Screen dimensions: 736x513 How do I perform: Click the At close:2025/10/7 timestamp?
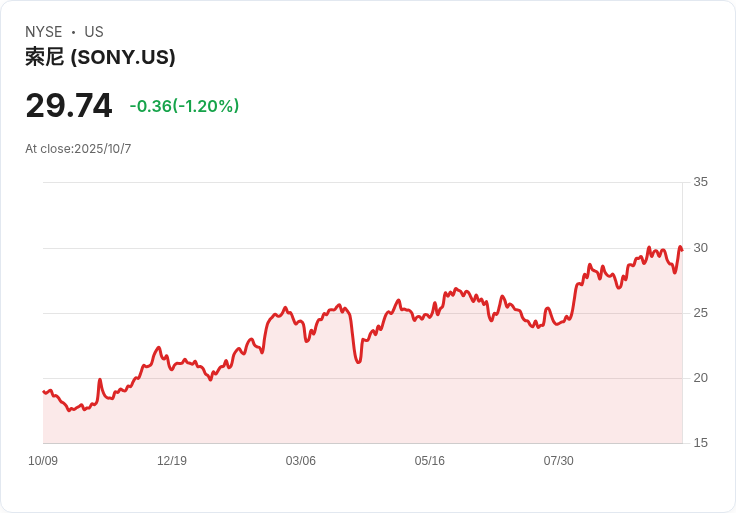78,149
